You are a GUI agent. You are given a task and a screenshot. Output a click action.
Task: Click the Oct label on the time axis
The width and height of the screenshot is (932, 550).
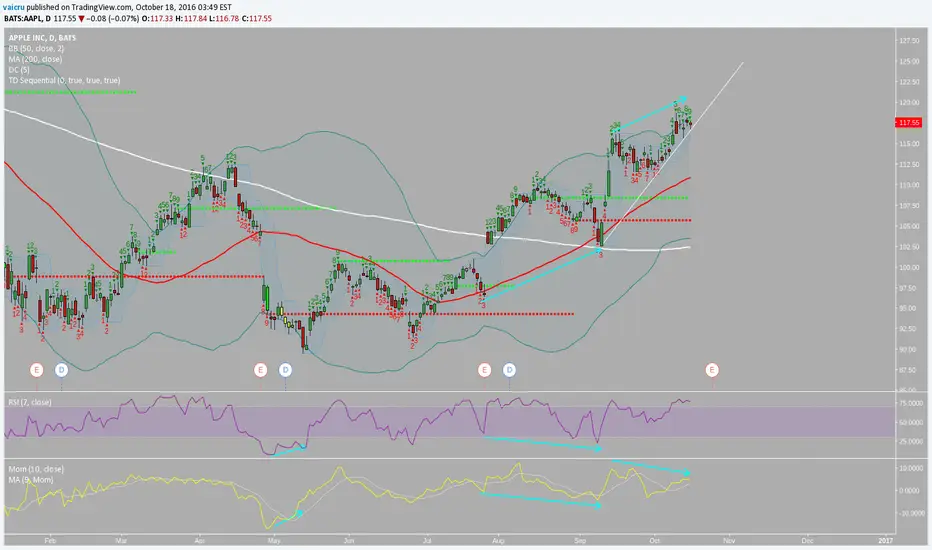654,540
